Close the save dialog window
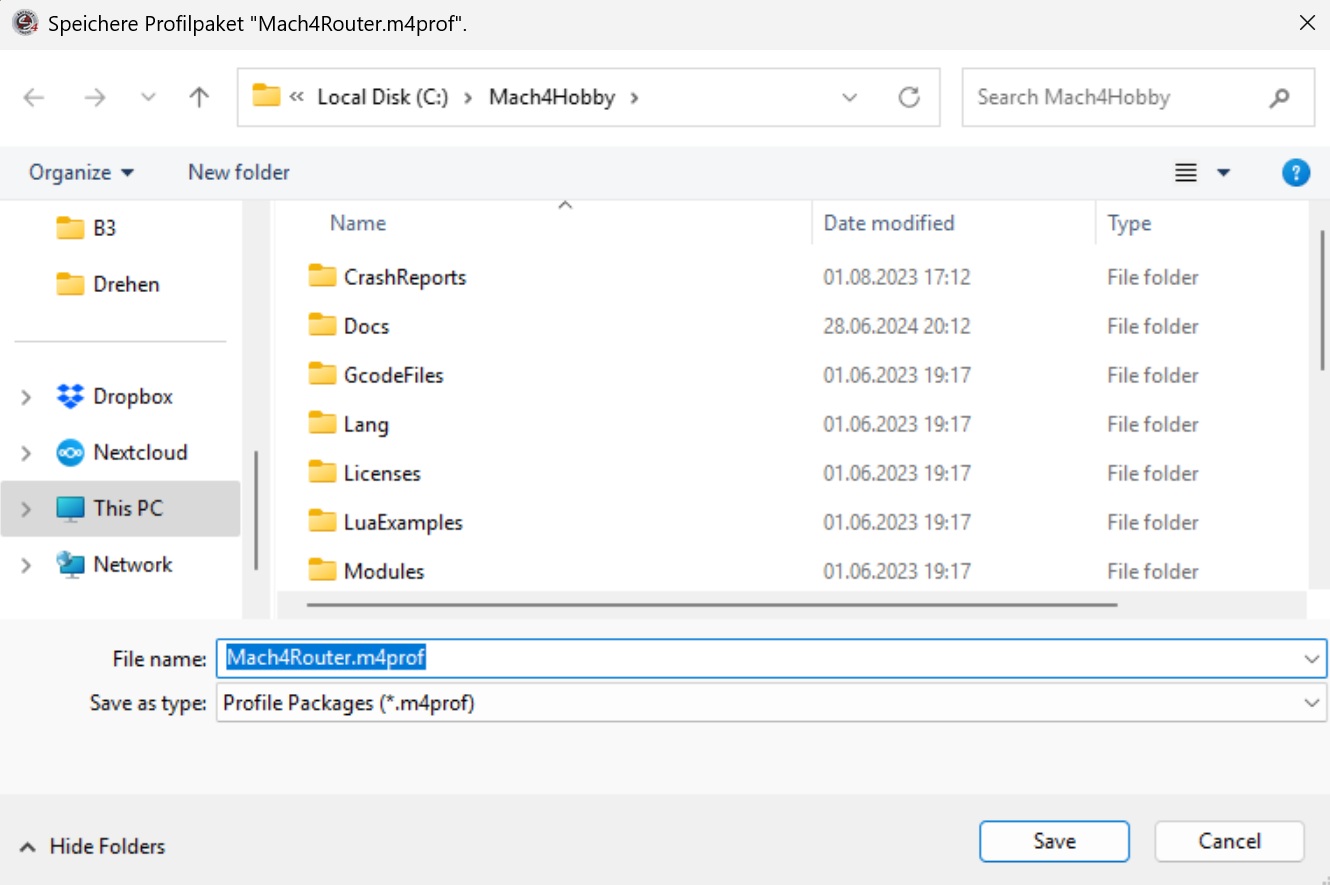The image size is (1330, 885). tap(1306, 22)
